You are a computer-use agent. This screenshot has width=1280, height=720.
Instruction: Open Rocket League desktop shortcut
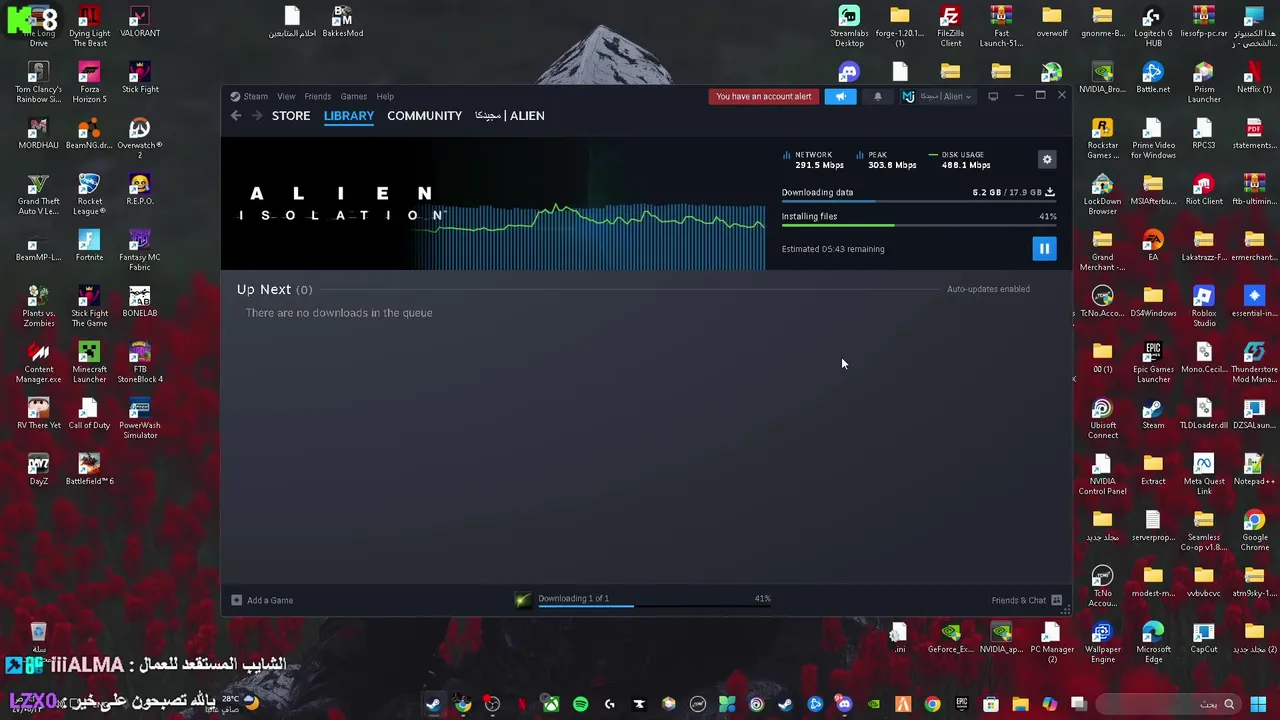point(89,194)
